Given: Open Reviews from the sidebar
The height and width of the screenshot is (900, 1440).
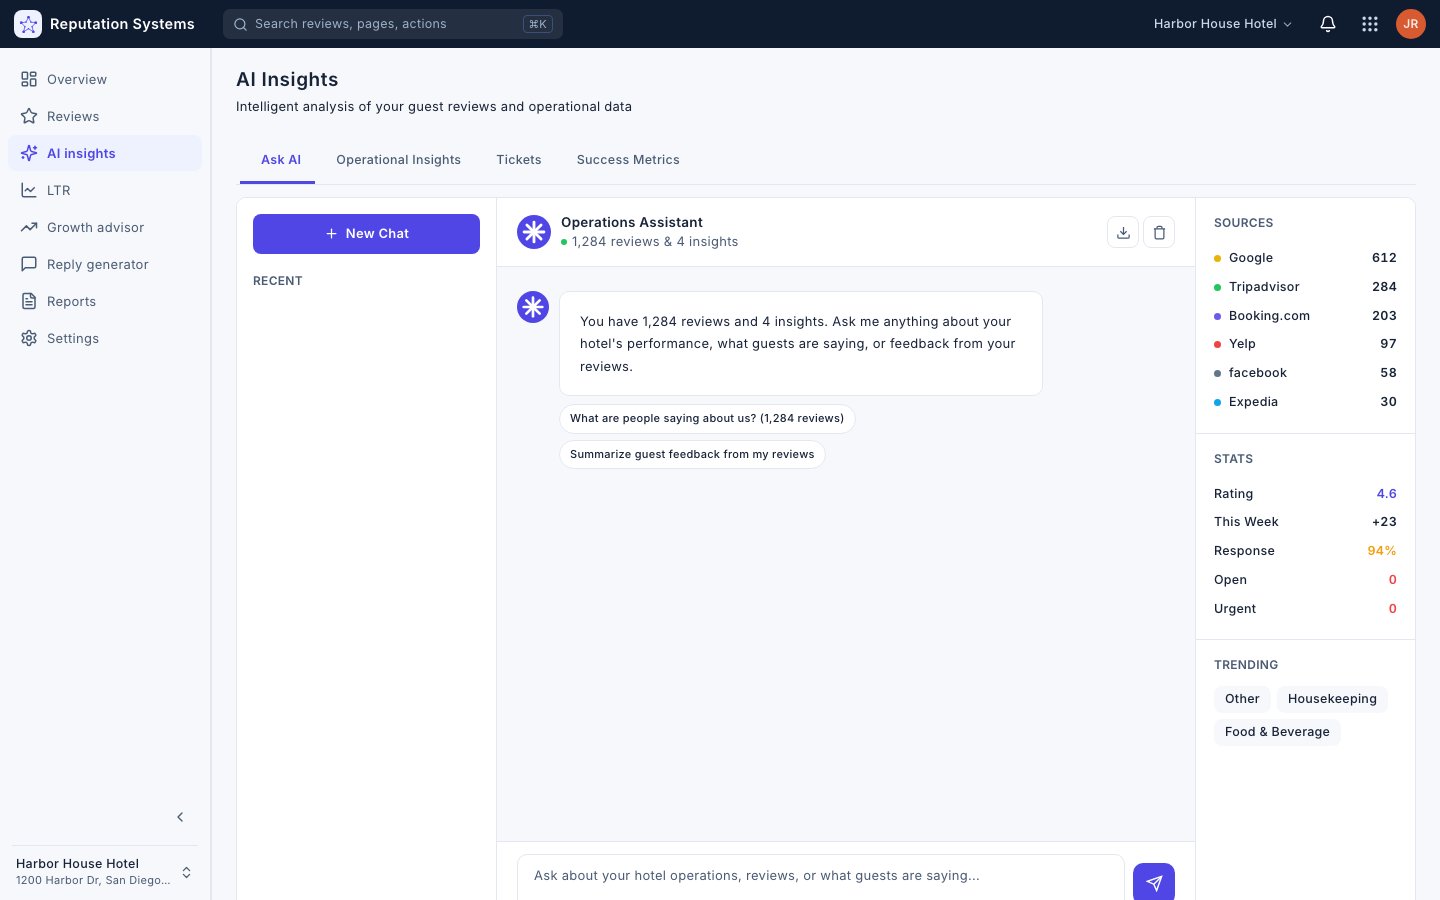Looking at the screenshot, I should [x=105, y=116].
